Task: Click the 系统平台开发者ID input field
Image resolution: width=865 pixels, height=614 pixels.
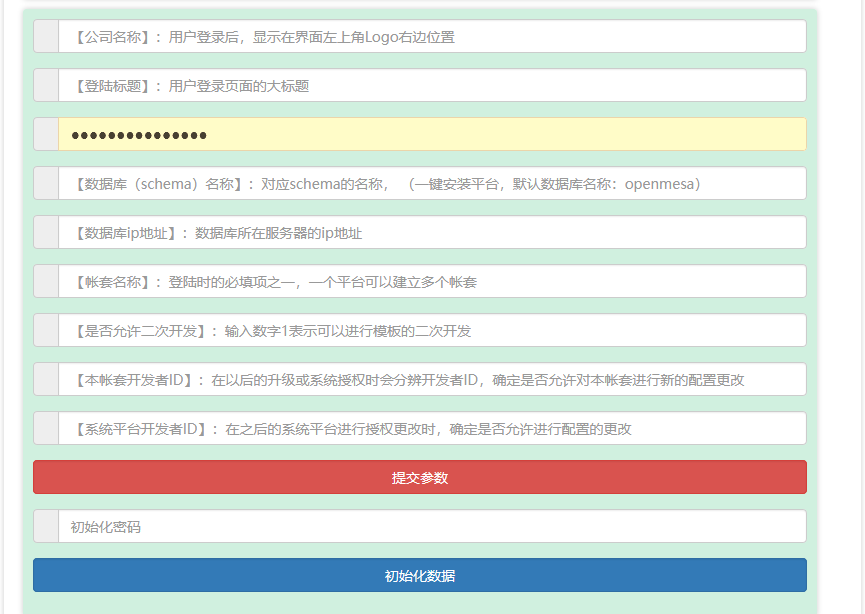Action: click(x=431, y=429)
